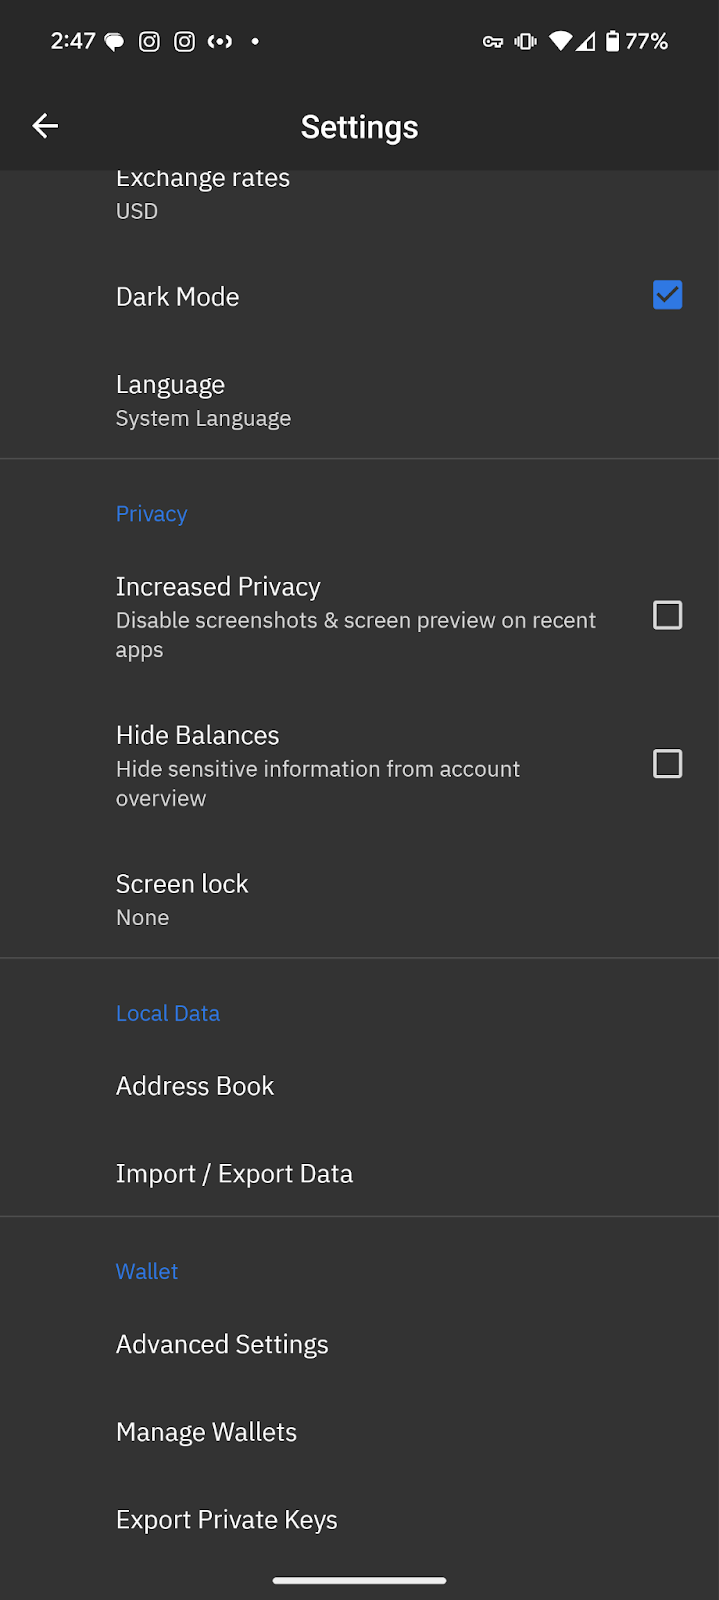Uncheck the Dark Mode checkbox
This screenshot has height=1600, width=719.
tap(667, 295)
